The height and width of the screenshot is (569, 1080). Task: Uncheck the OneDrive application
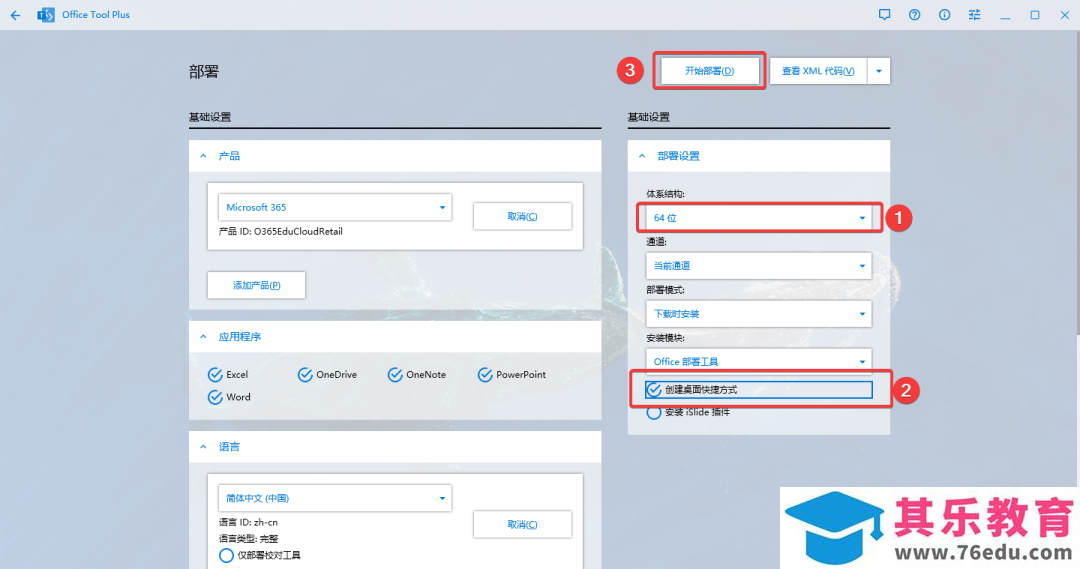pyautogui.click(x=327, y=375)
